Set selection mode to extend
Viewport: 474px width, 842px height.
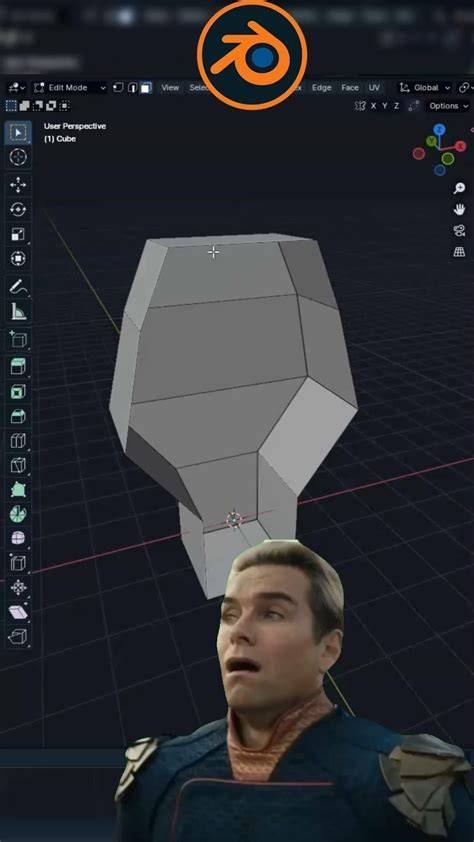click(24, 106)
